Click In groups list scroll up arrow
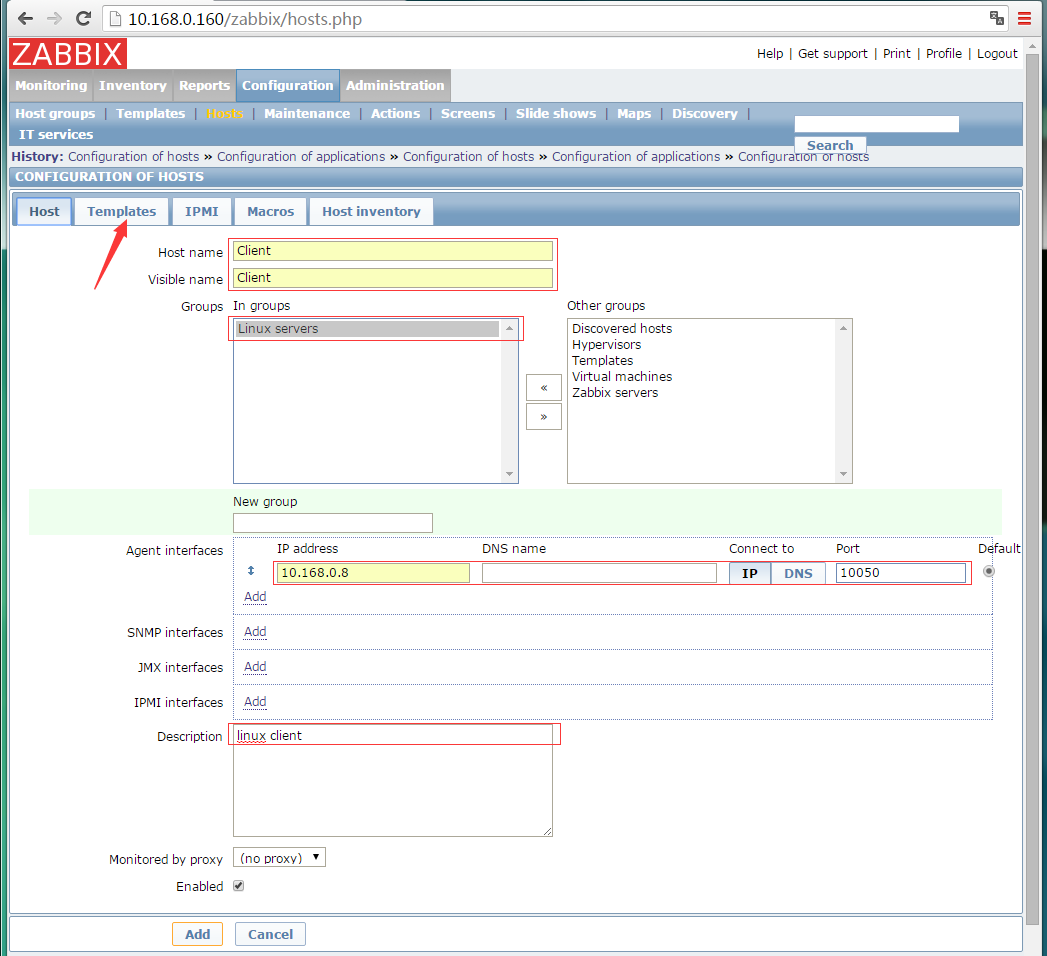This screenshot has height=956, width=1047. (x=509, y=328)
